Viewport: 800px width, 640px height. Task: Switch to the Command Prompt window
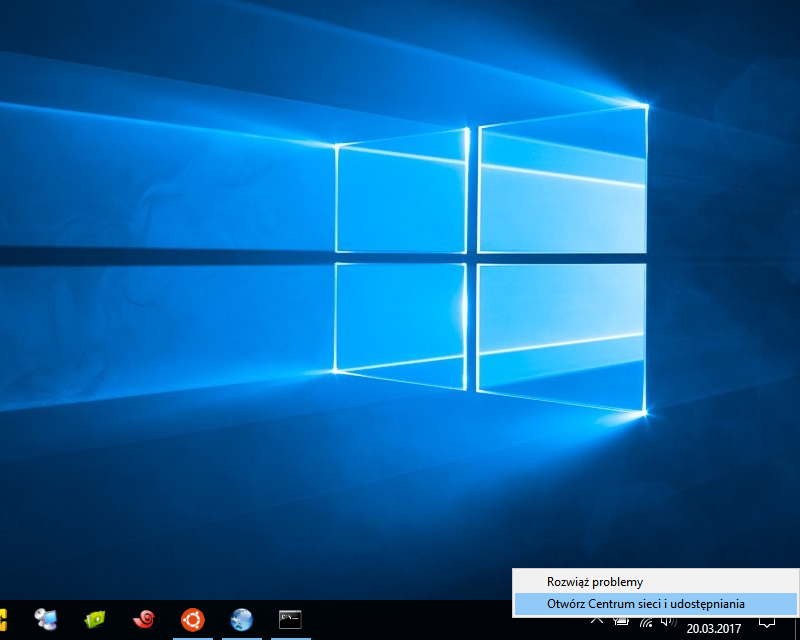click(290, 620)
